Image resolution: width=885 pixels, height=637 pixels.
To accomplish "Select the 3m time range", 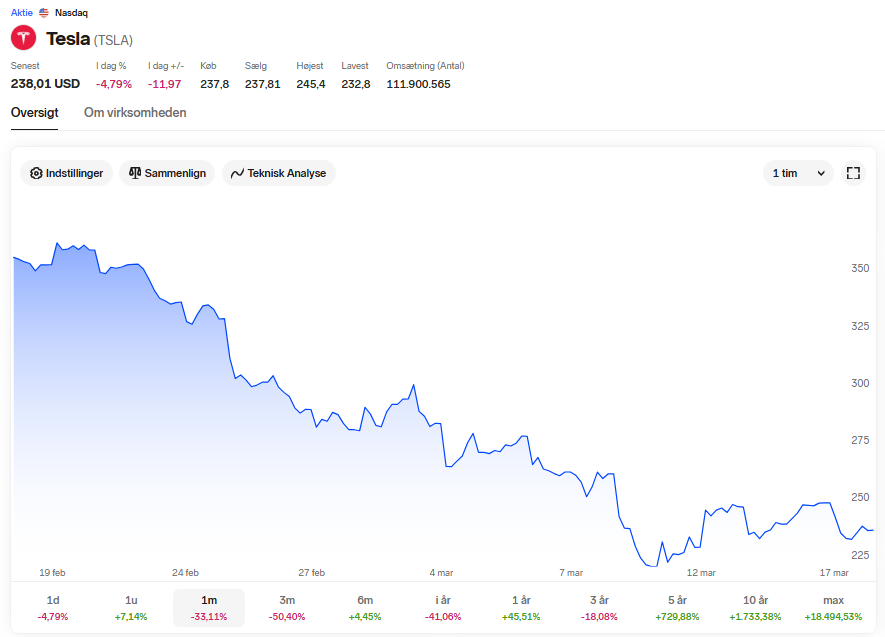I will click(x=287, y=608).
